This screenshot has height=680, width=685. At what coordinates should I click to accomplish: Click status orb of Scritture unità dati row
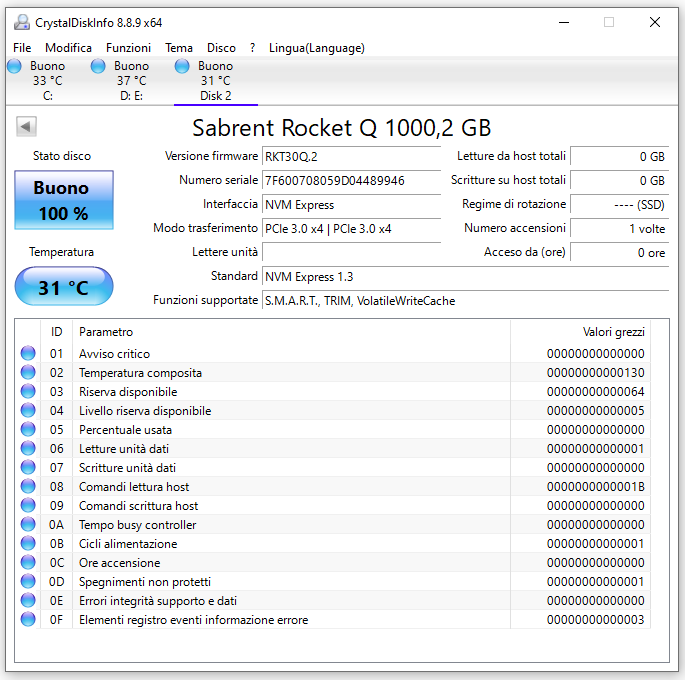click(x=28, y=467)
